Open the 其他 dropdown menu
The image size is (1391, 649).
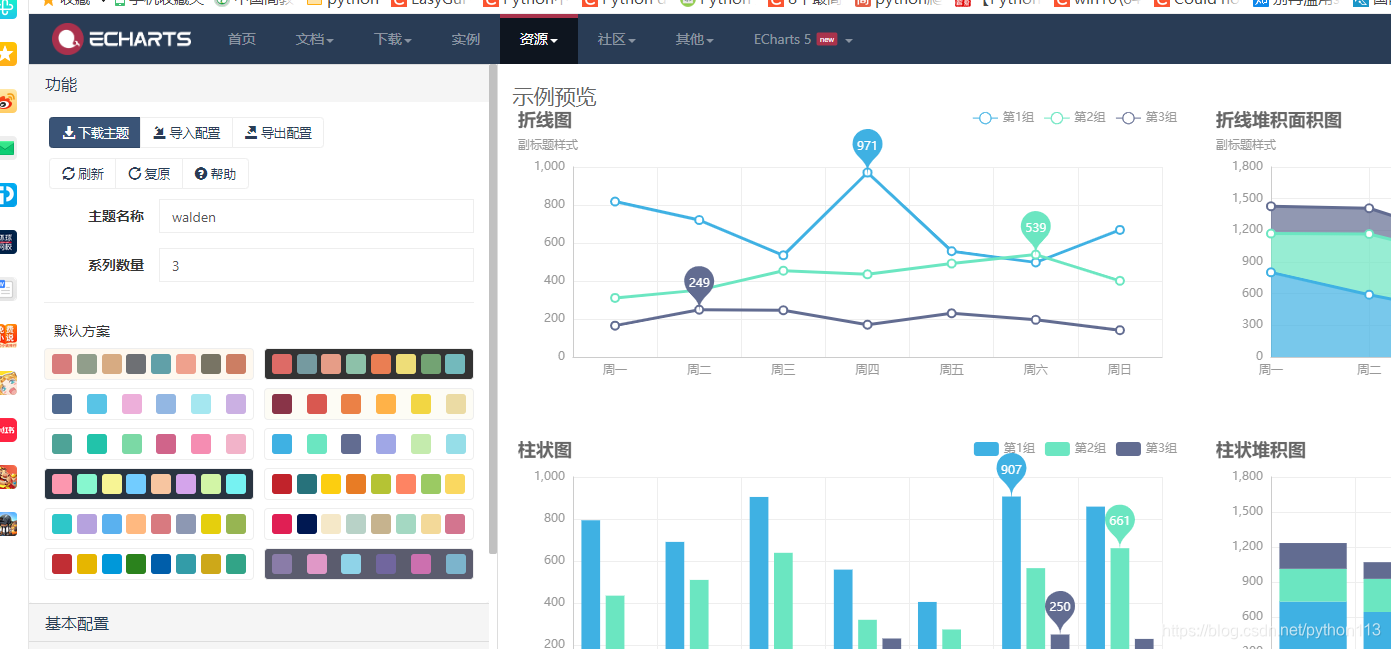[695, 39]
